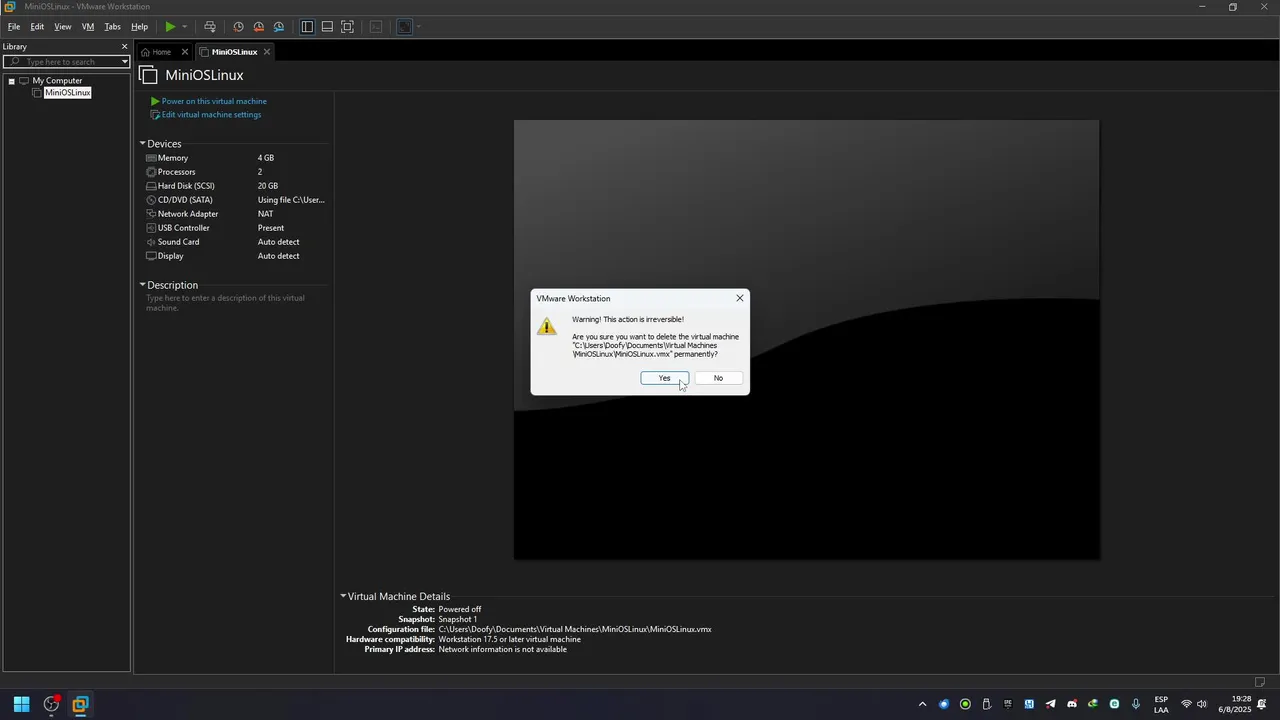Screen dimensions: 1280x720
Task: Click the Telegram tray icon
Action: tap(1050, 704)
